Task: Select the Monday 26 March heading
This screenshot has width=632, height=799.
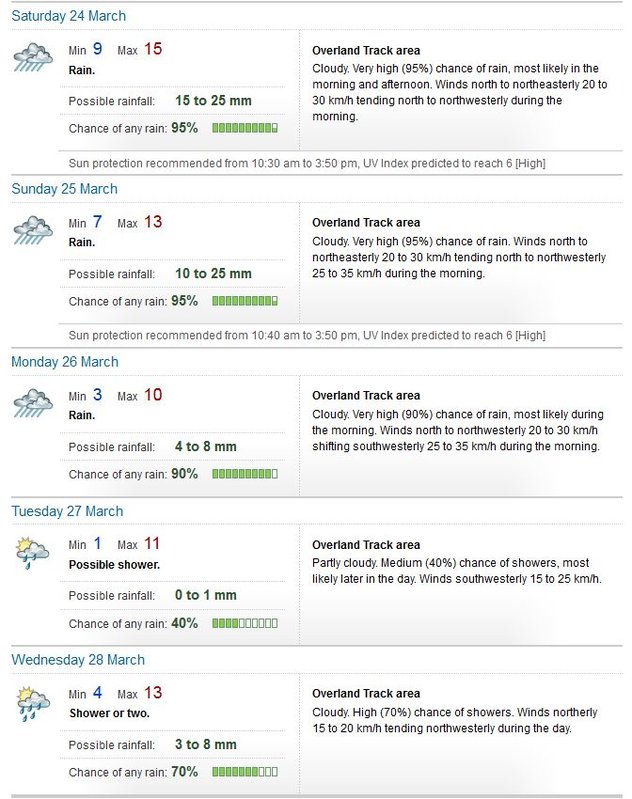Action: click(65, 362)
